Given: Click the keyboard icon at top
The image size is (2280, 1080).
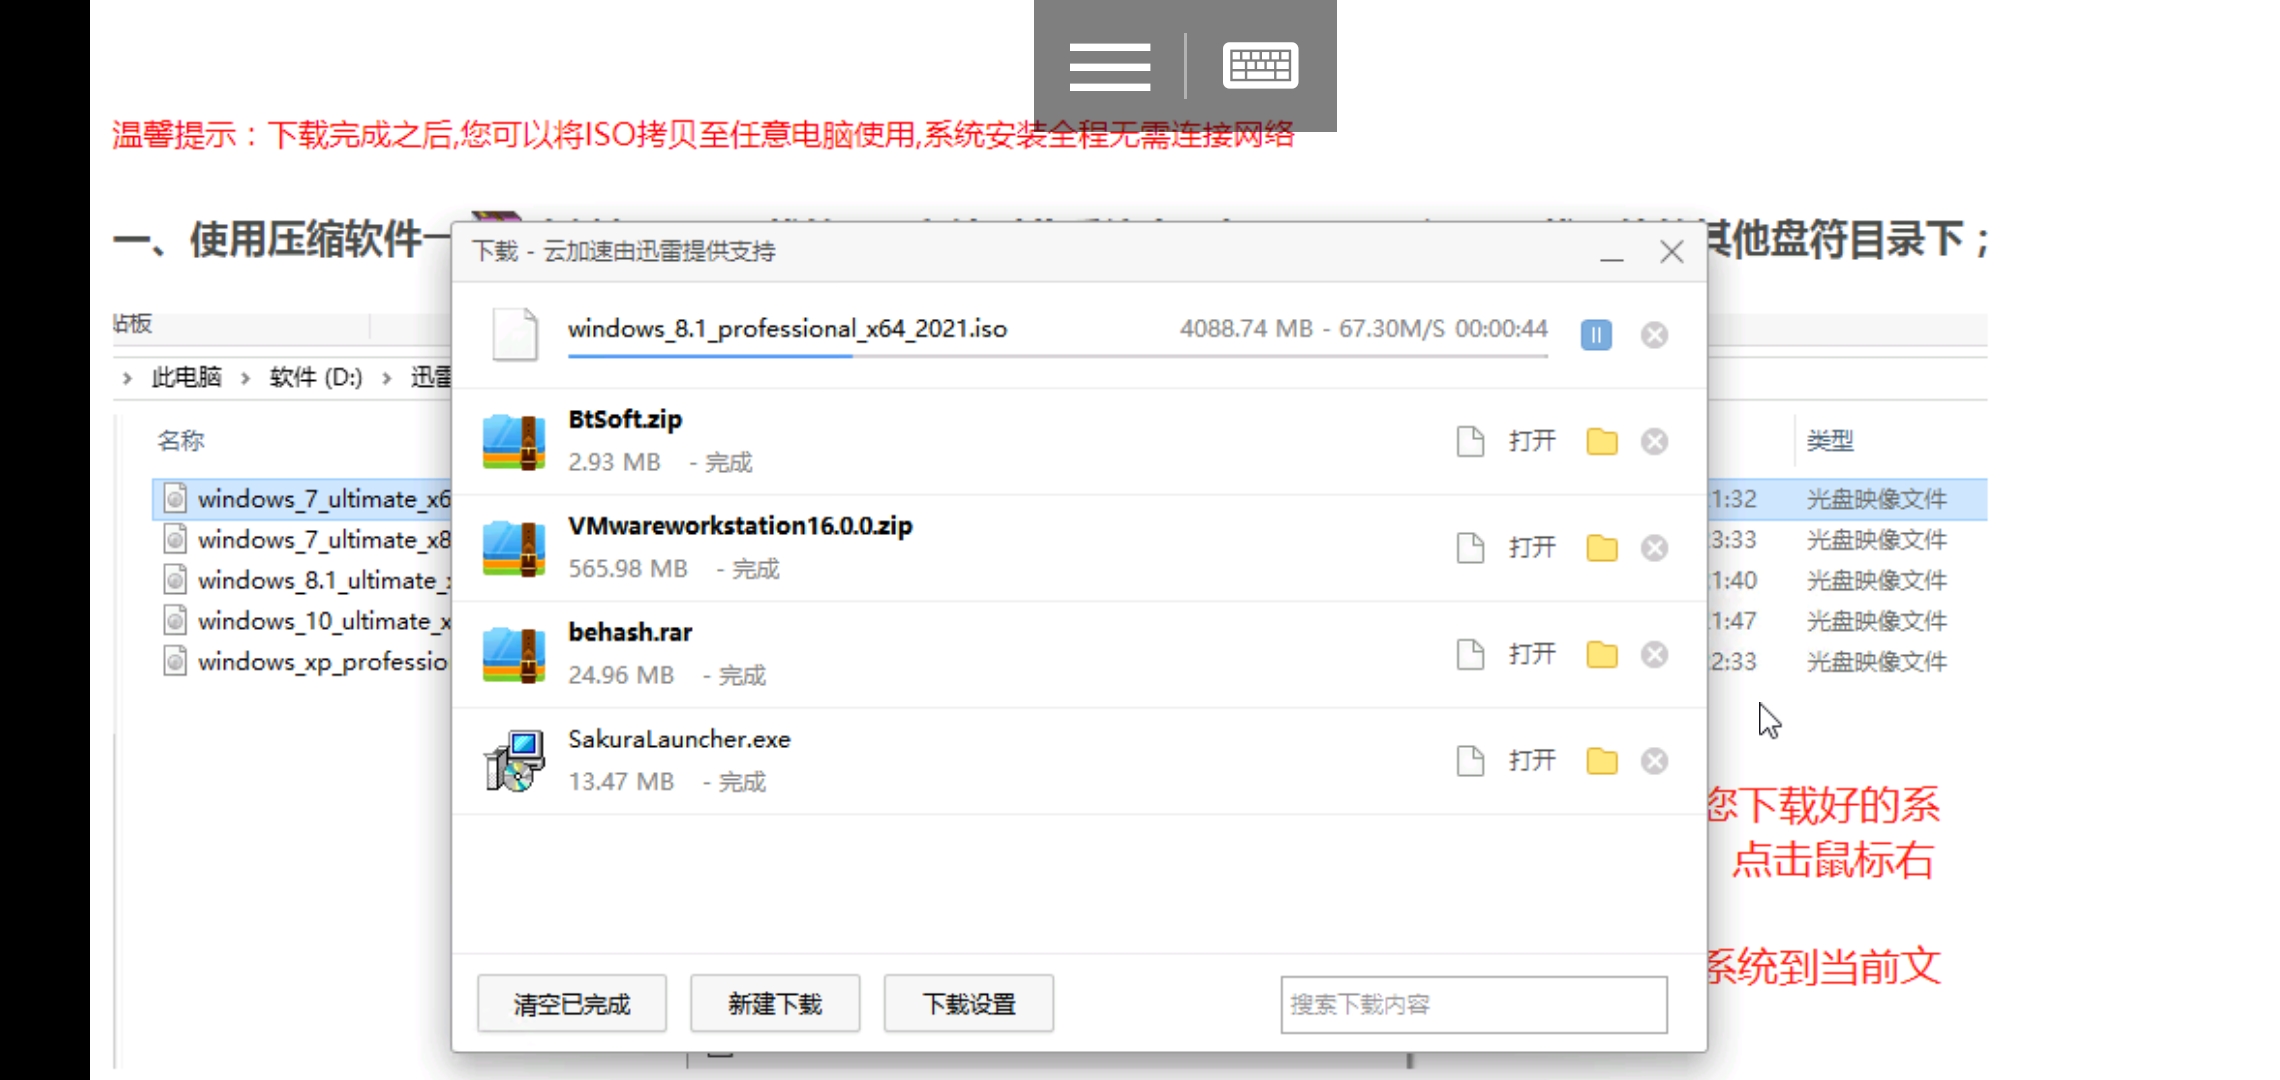Looking at the screenshot, I should click(x=1260, y=66).
